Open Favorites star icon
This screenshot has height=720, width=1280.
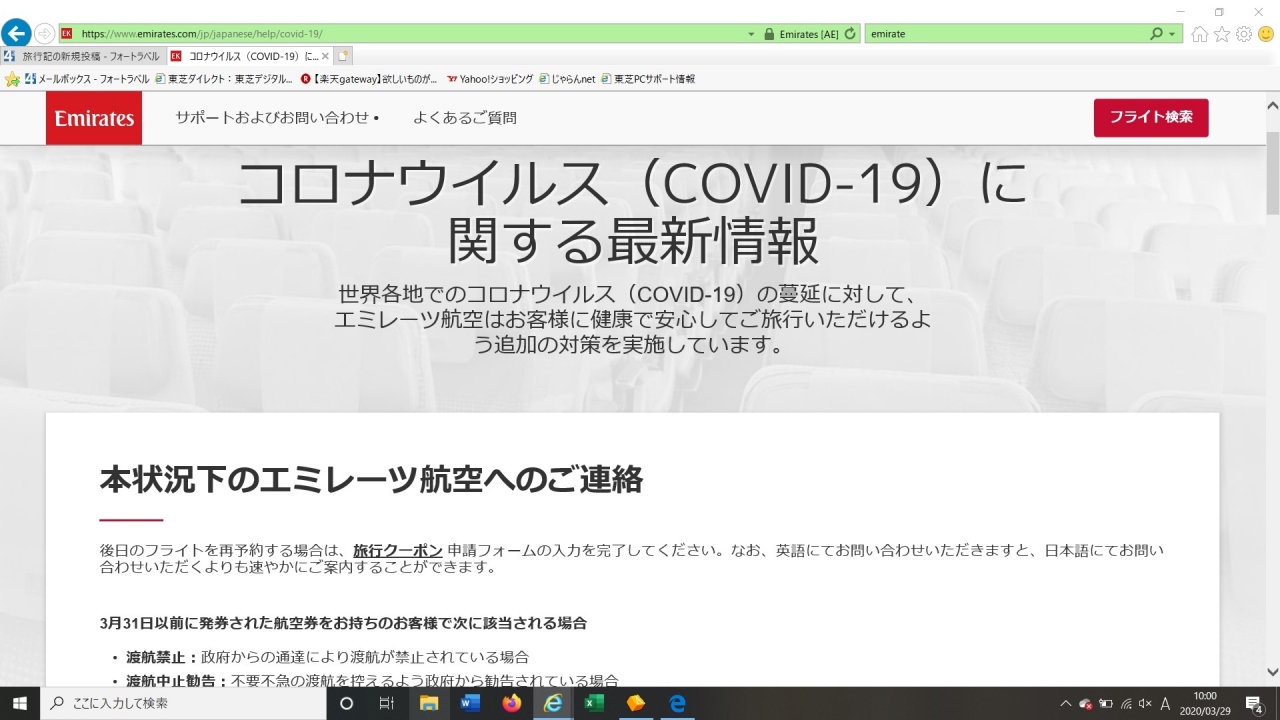pyautogui.click(x=1221, y=34)
